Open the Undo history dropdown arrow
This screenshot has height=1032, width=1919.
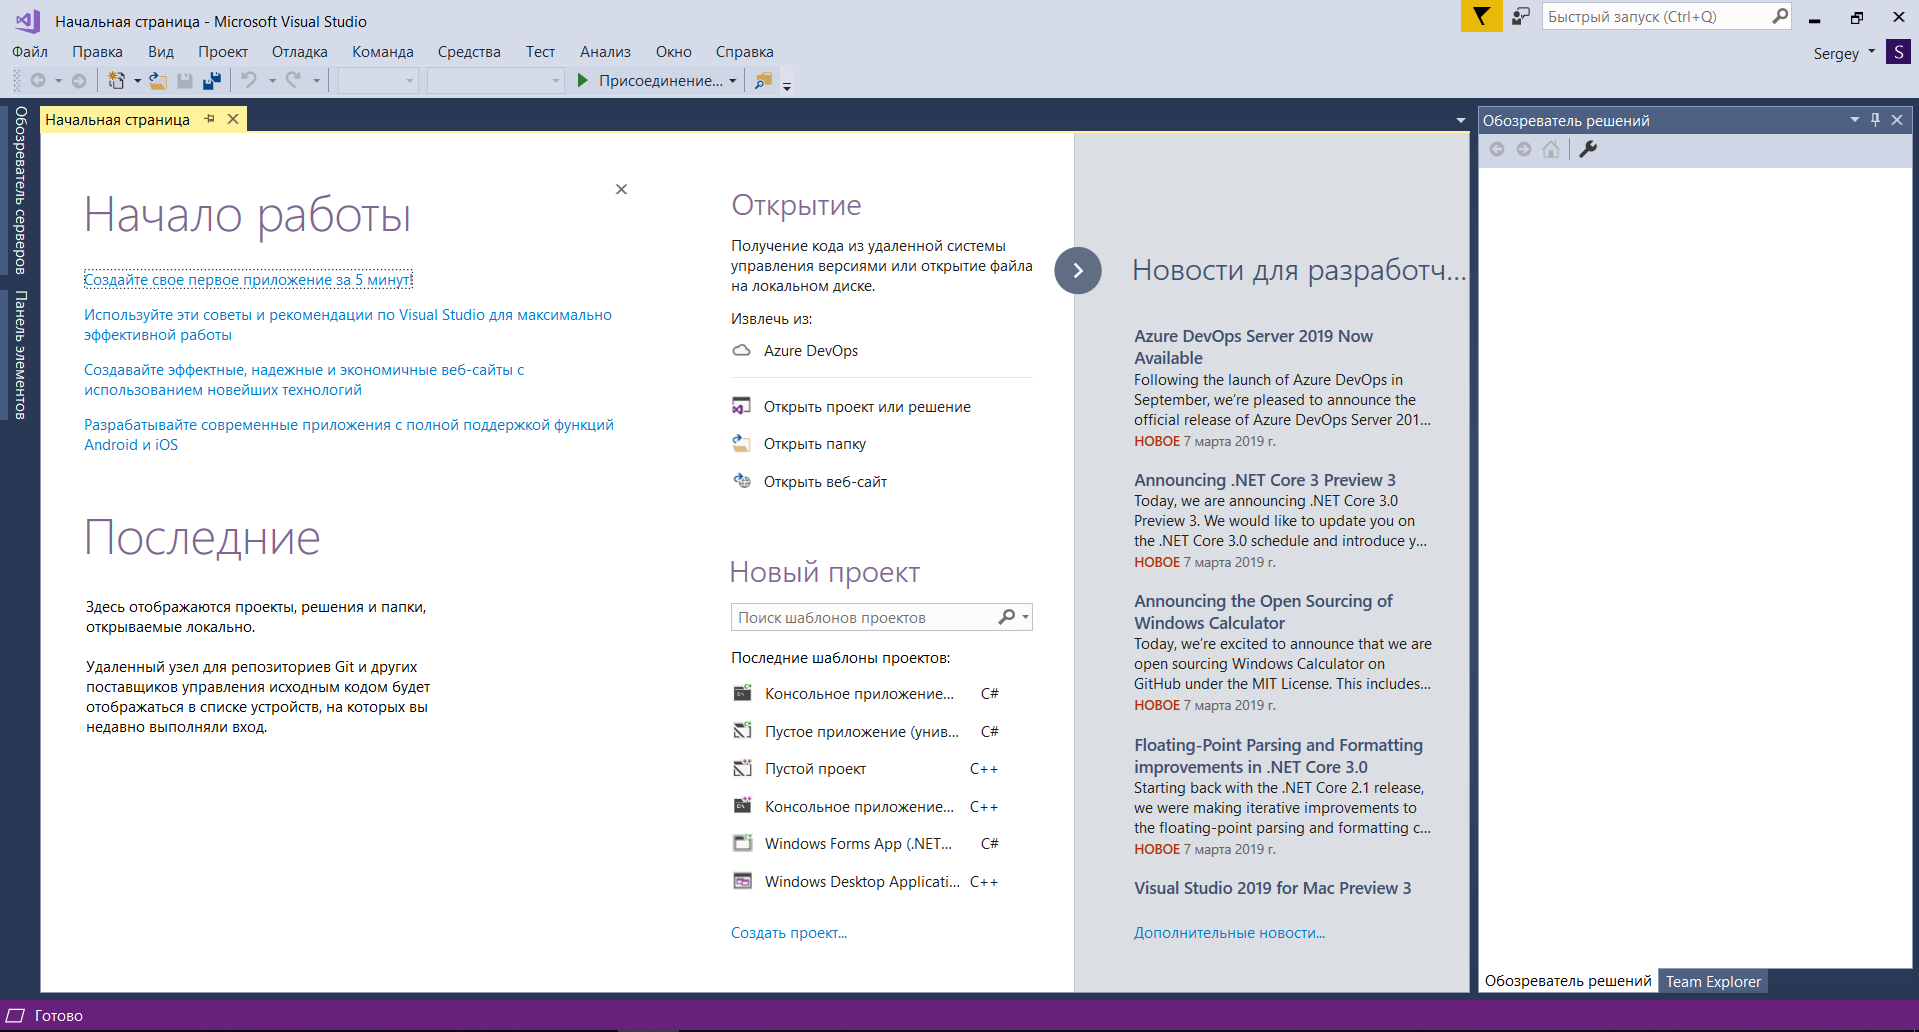tap(271, 80)
